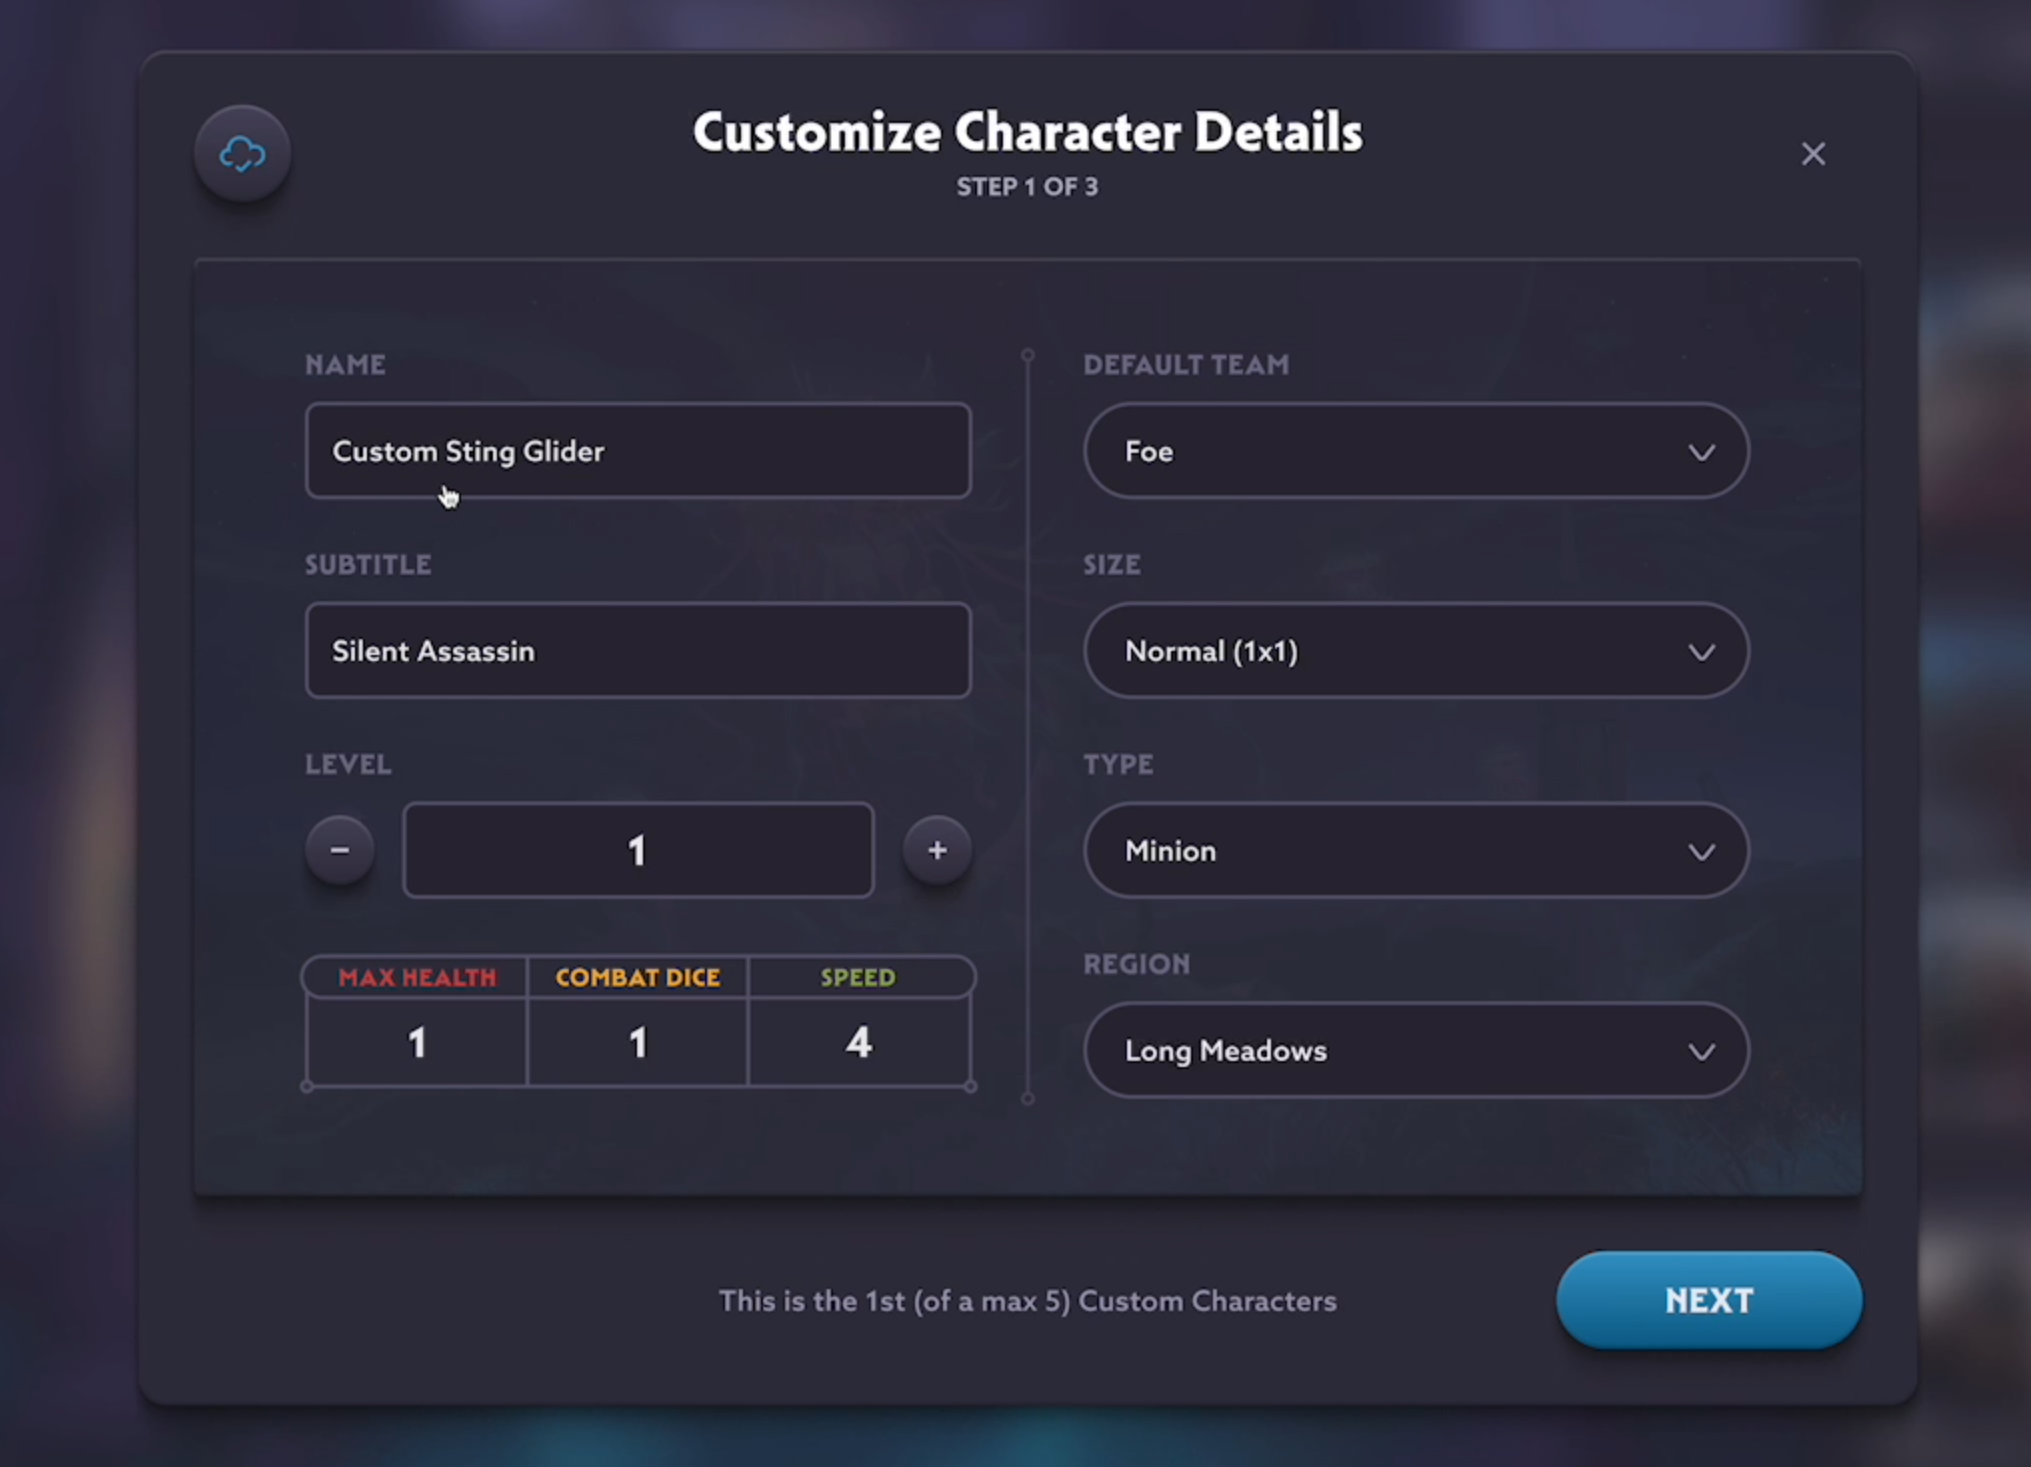Click the cloud sync icon
The height and width of the screenshot is (1467, 2031).
[x=242, y=153]
